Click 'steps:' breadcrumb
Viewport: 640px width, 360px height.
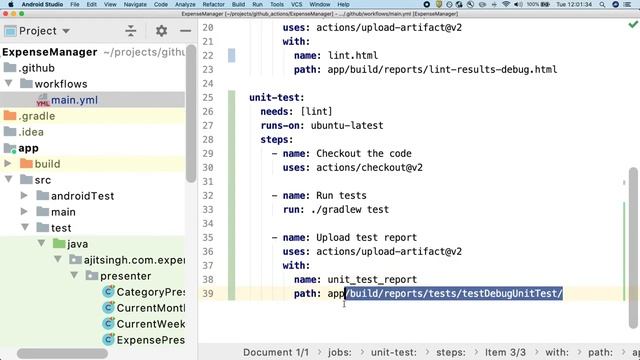pos(451,352)
